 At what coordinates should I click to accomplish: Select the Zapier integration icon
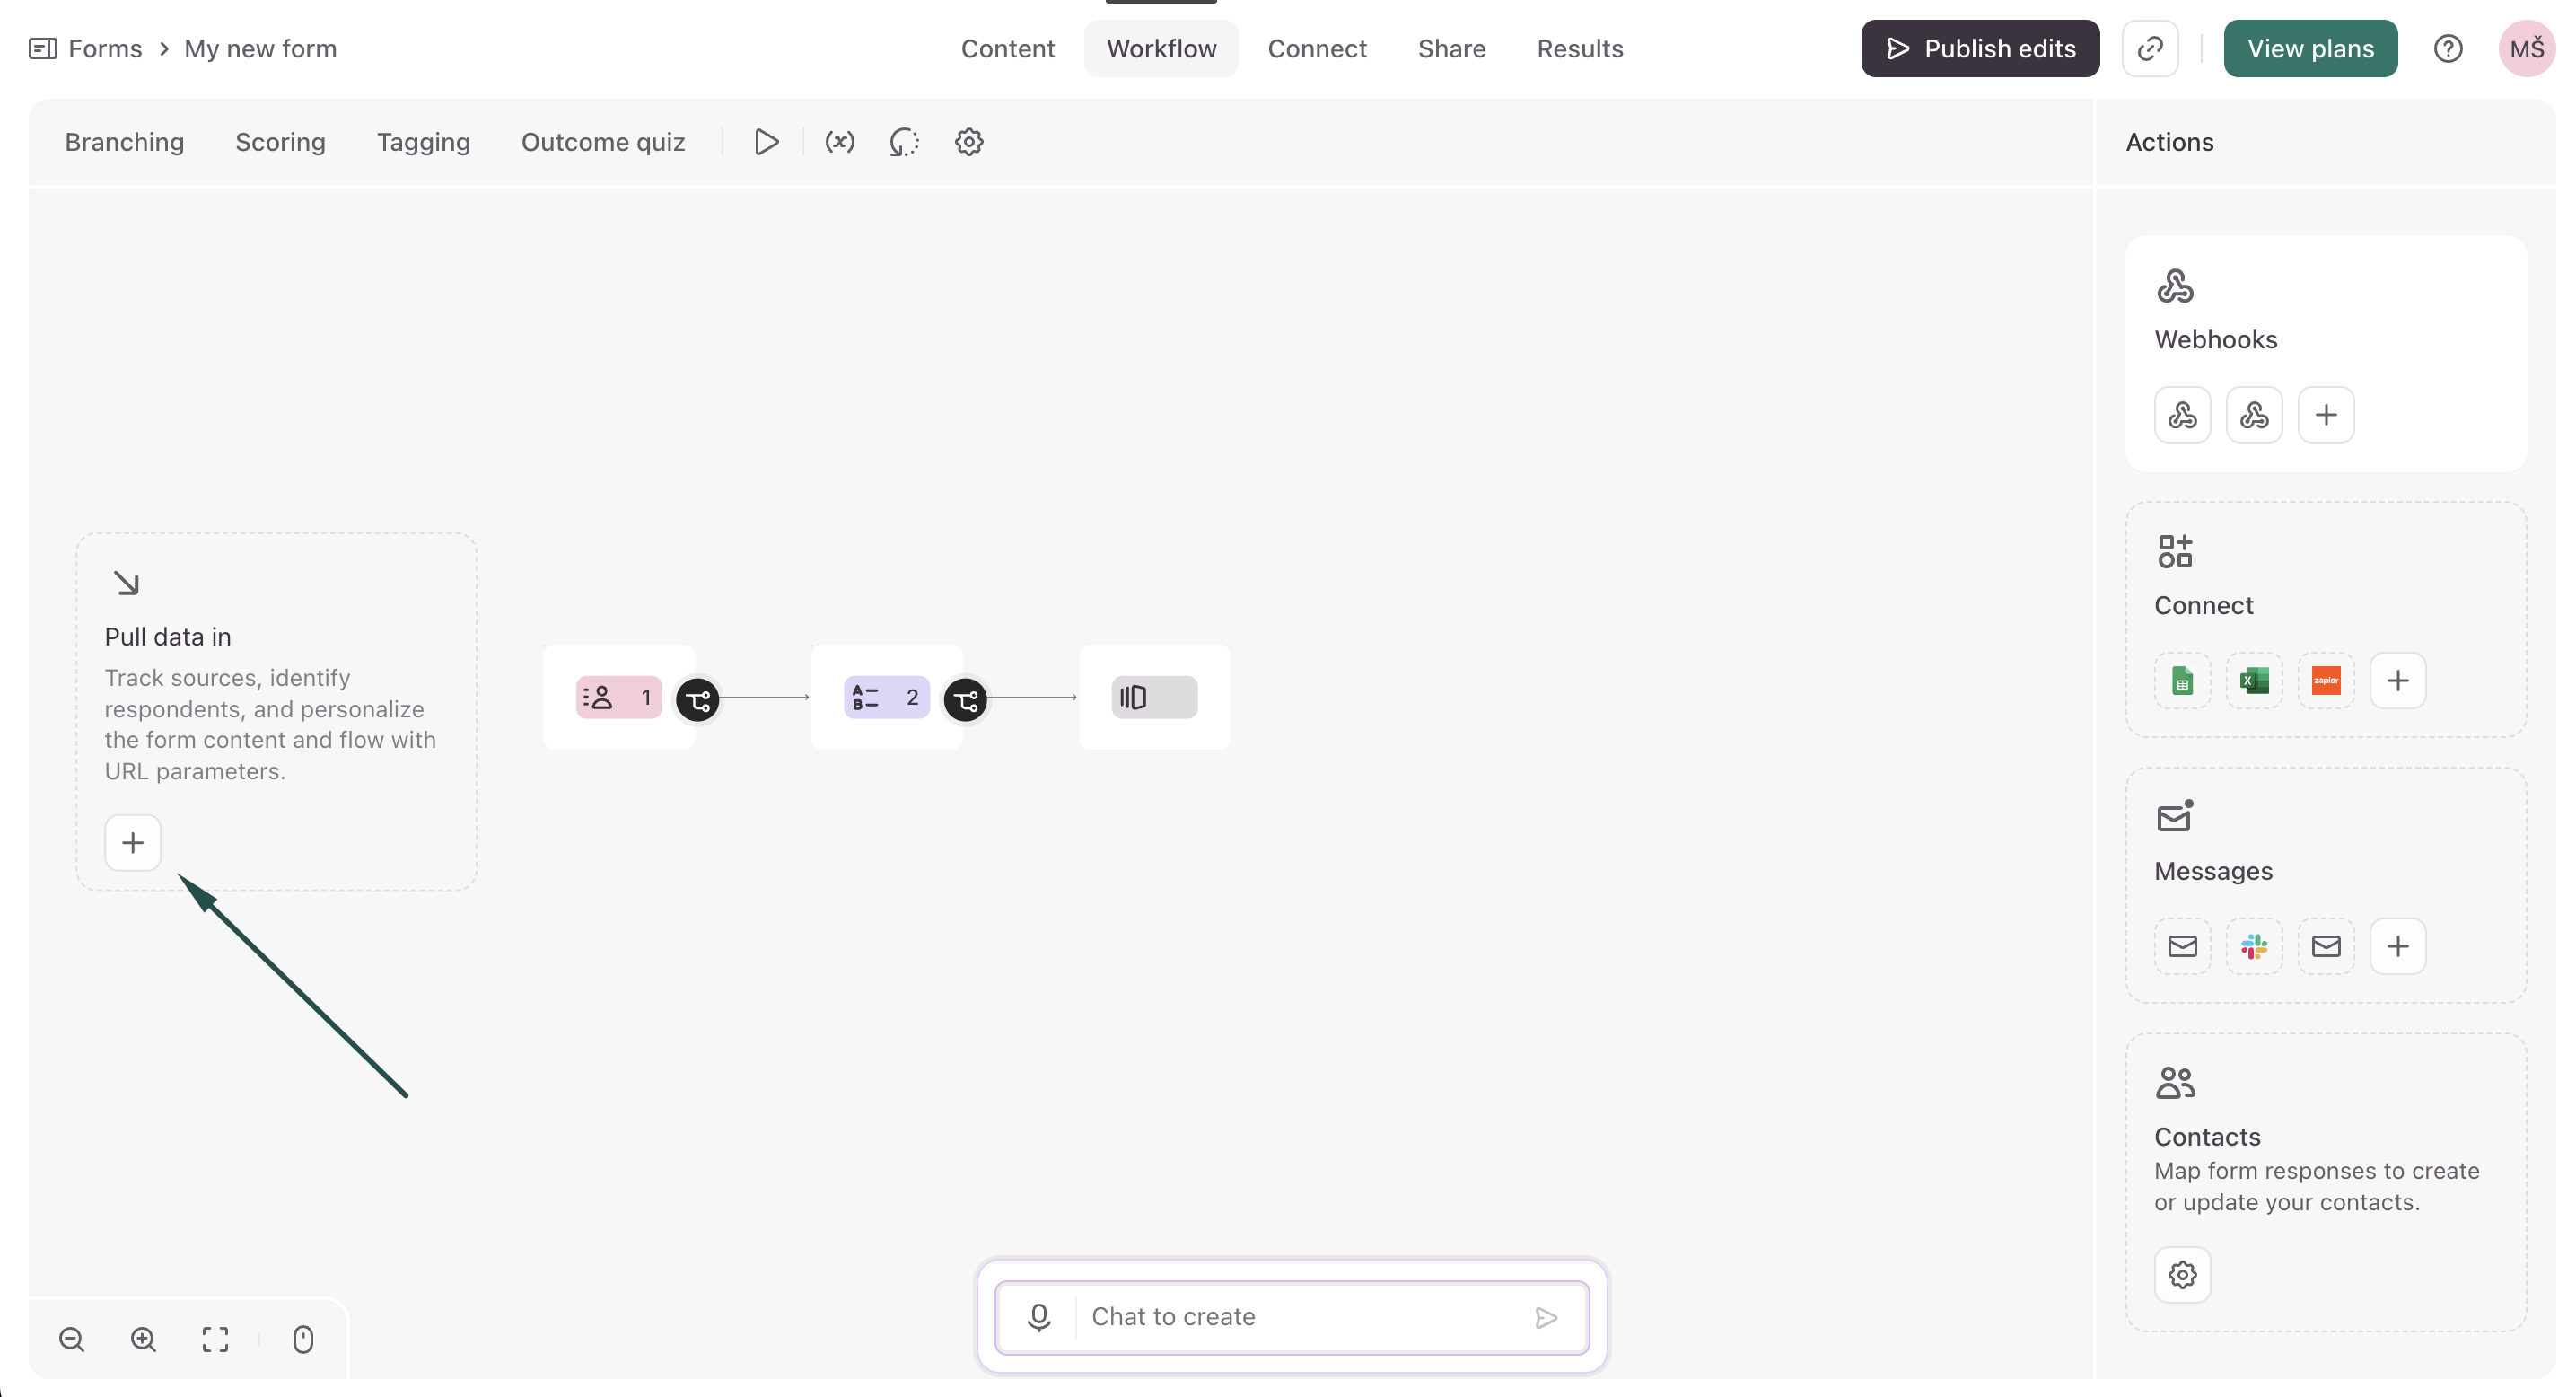coord(2326,681)
